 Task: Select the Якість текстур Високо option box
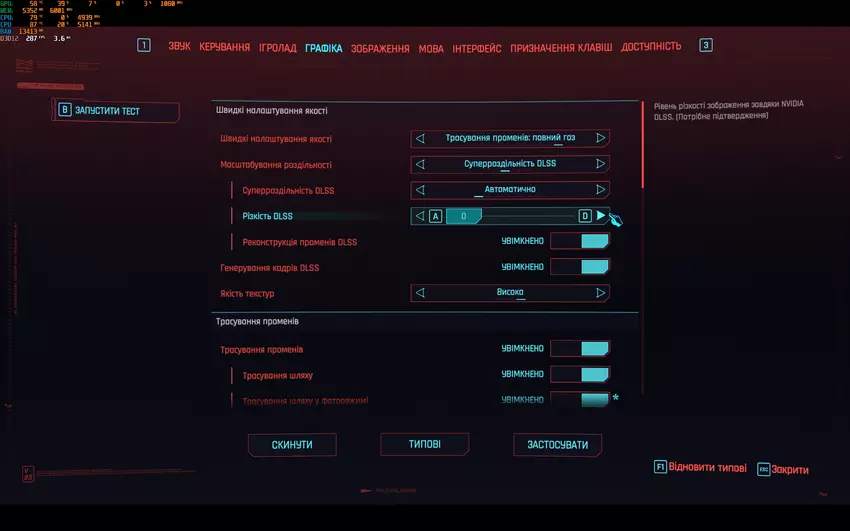tap(510, 293)
